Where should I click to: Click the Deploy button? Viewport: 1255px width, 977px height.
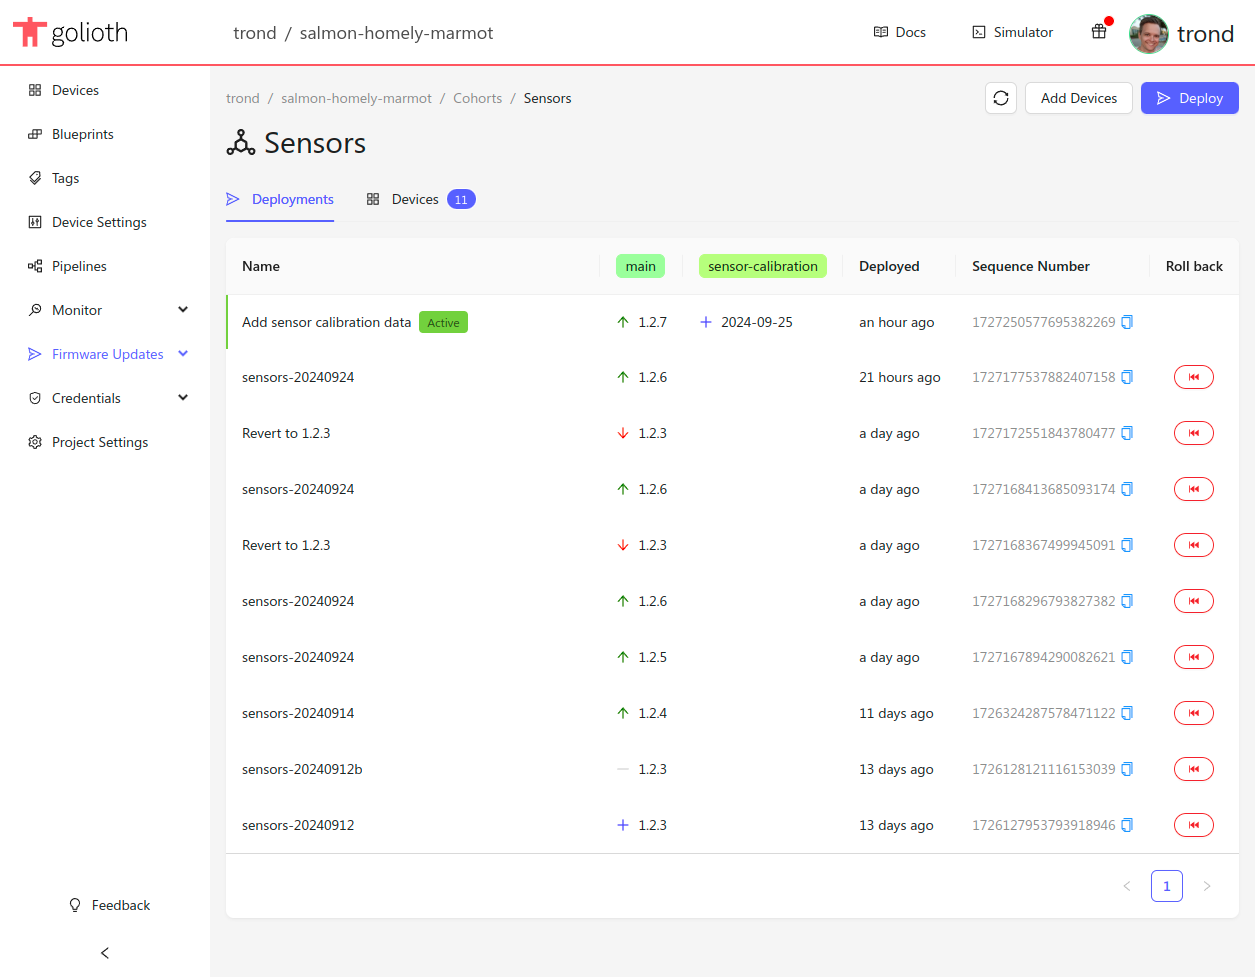(x=1189, y=98)
